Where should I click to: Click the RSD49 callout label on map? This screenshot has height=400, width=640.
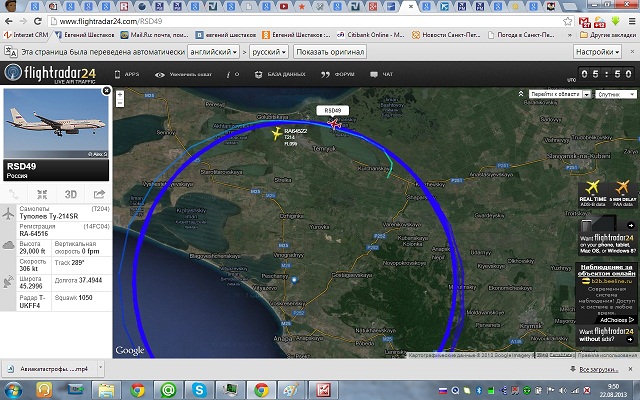pyautogui.click(x=333, y=110)
